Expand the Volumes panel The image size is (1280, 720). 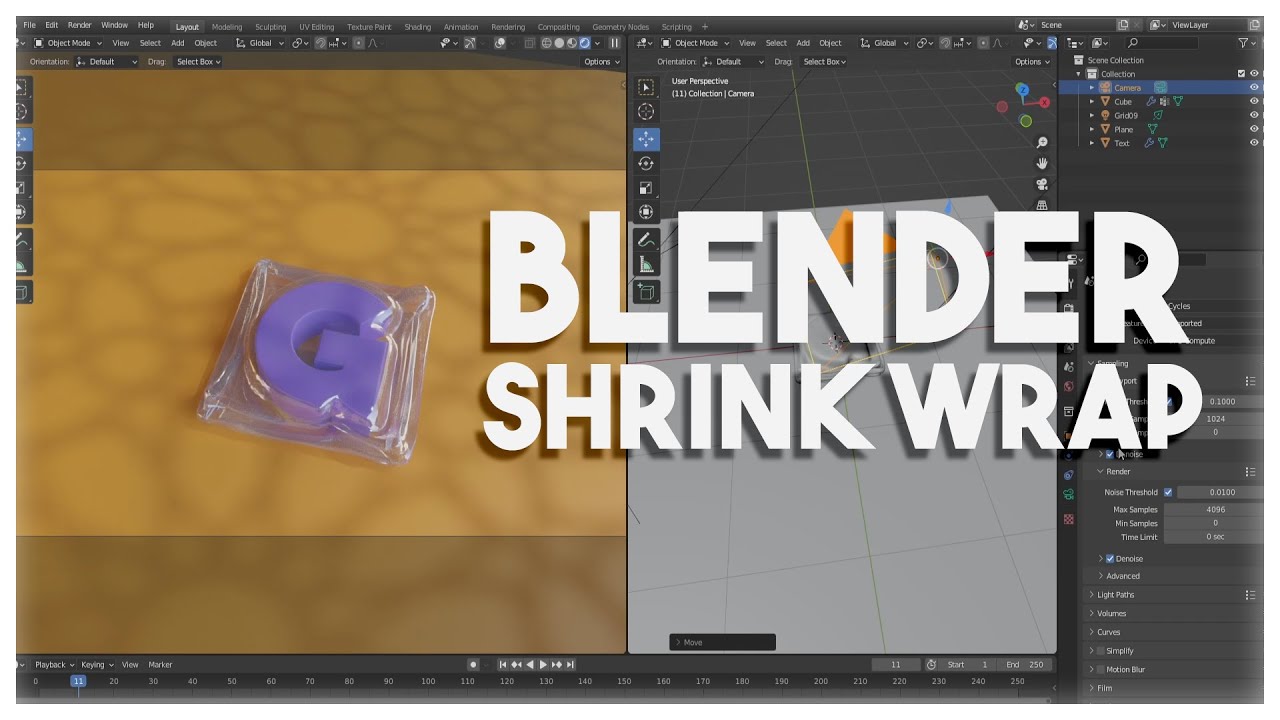(1110, 613)
